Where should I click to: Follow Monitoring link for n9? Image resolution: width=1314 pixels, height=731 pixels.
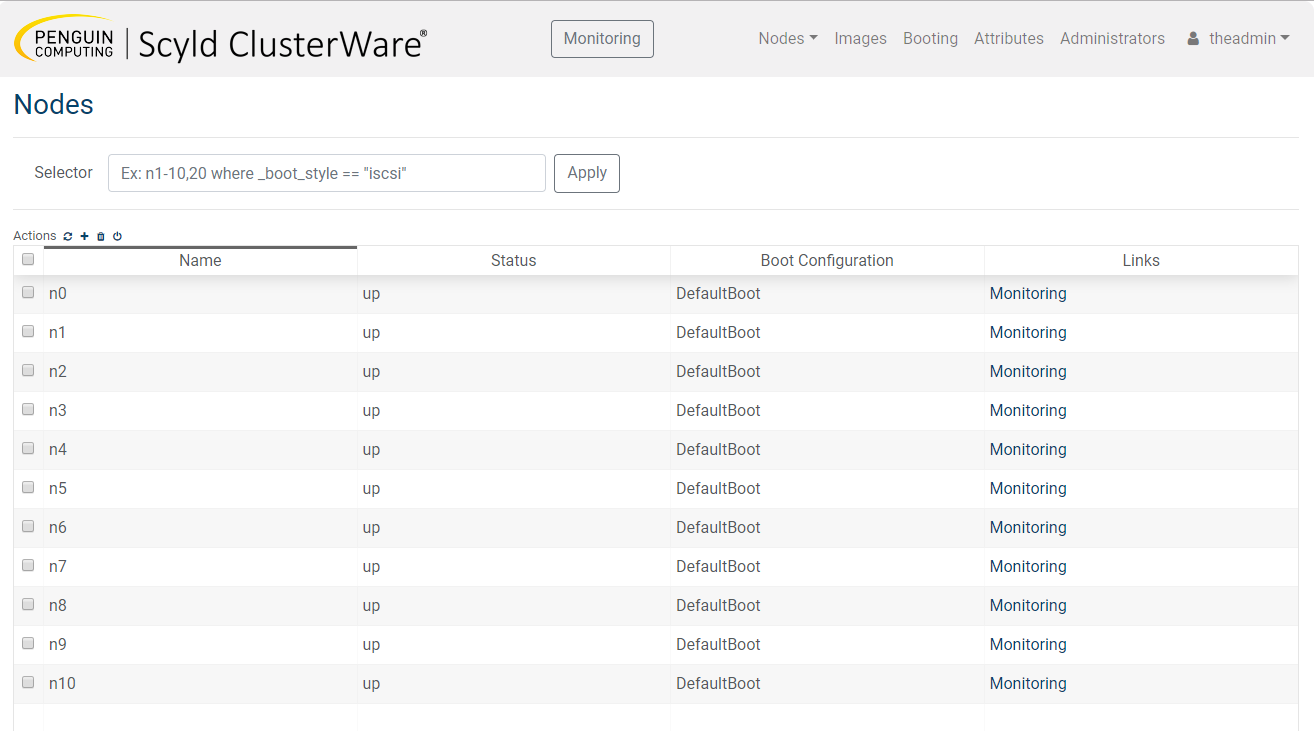[1028, 645]
